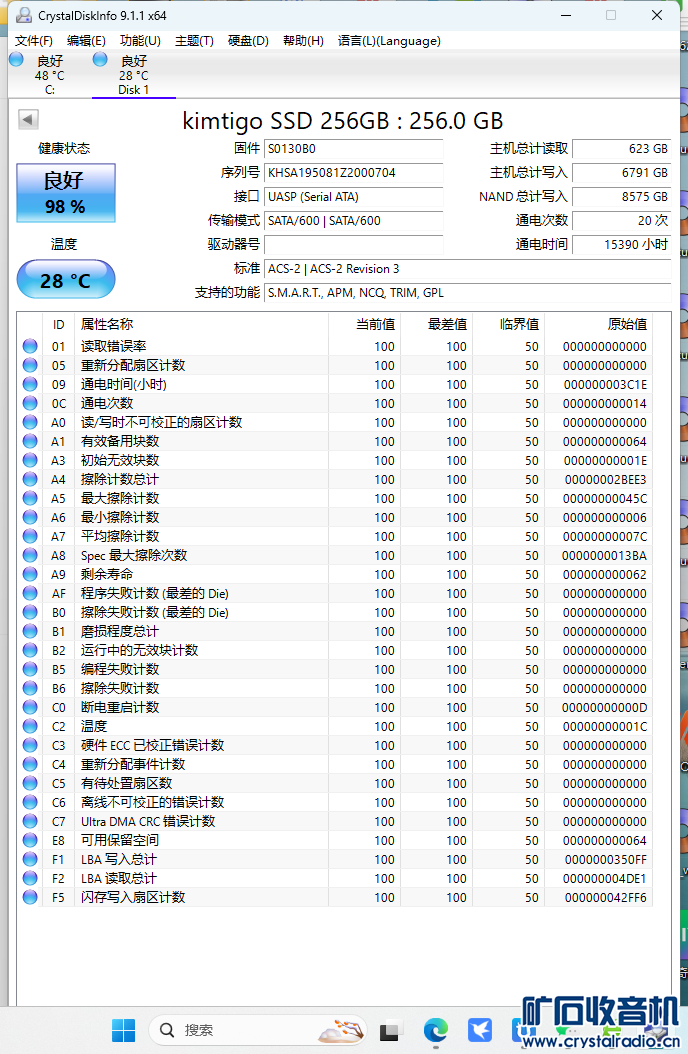Select the 运行中的无效块计数 row
688x1054 pixels.
point(335,650)
